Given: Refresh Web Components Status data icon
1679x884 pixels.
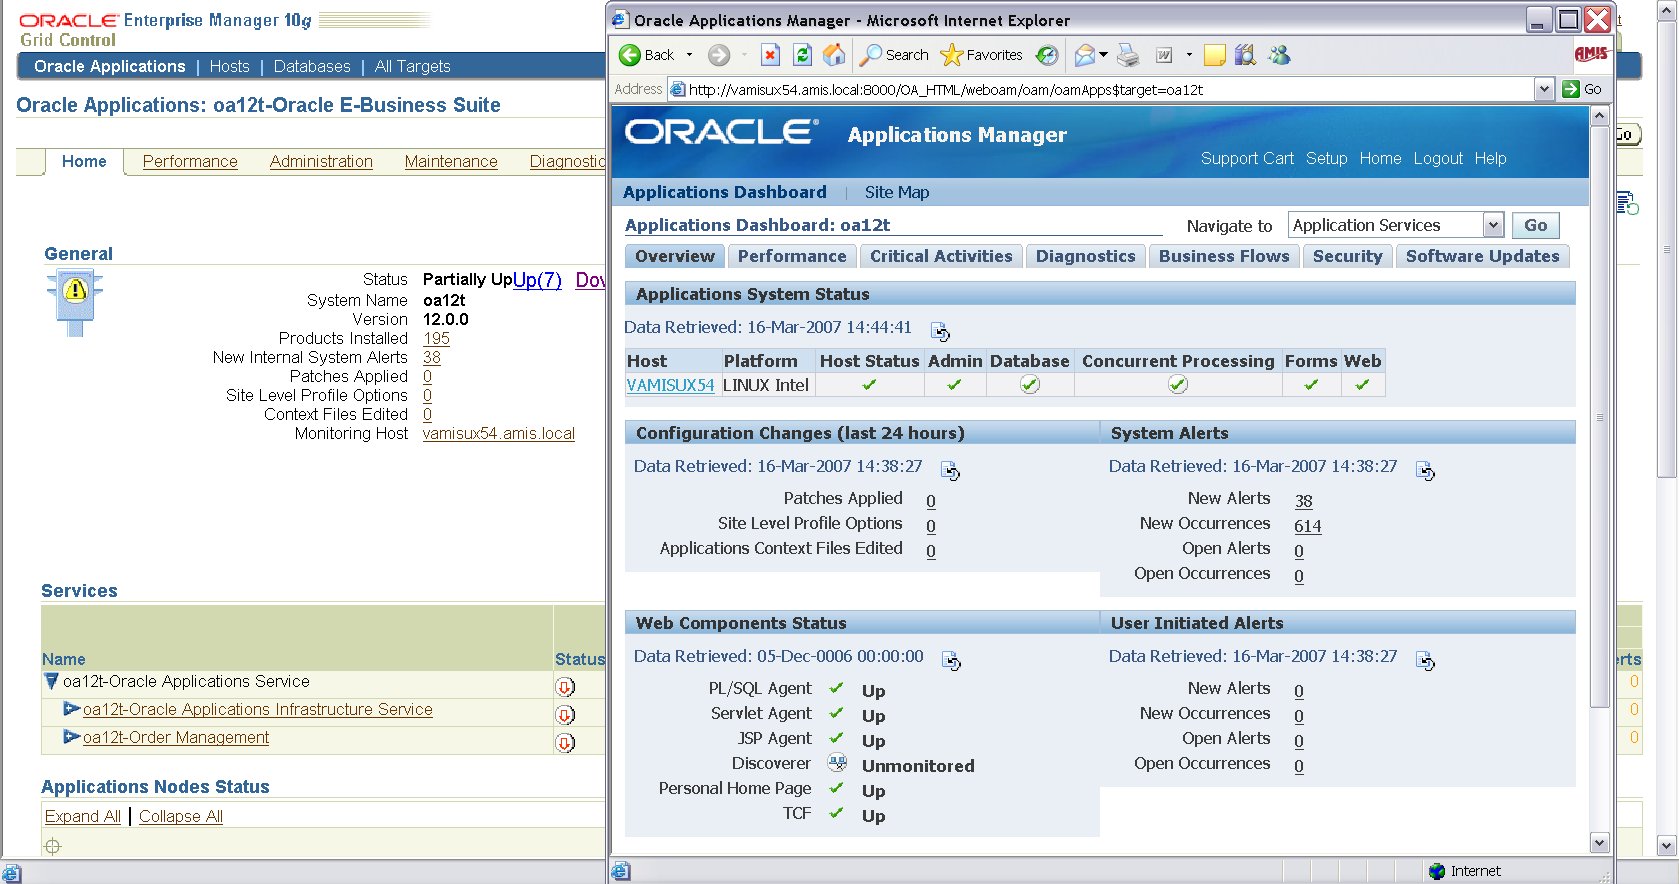Looking at the screenshot, I should [x=952, y=660].
